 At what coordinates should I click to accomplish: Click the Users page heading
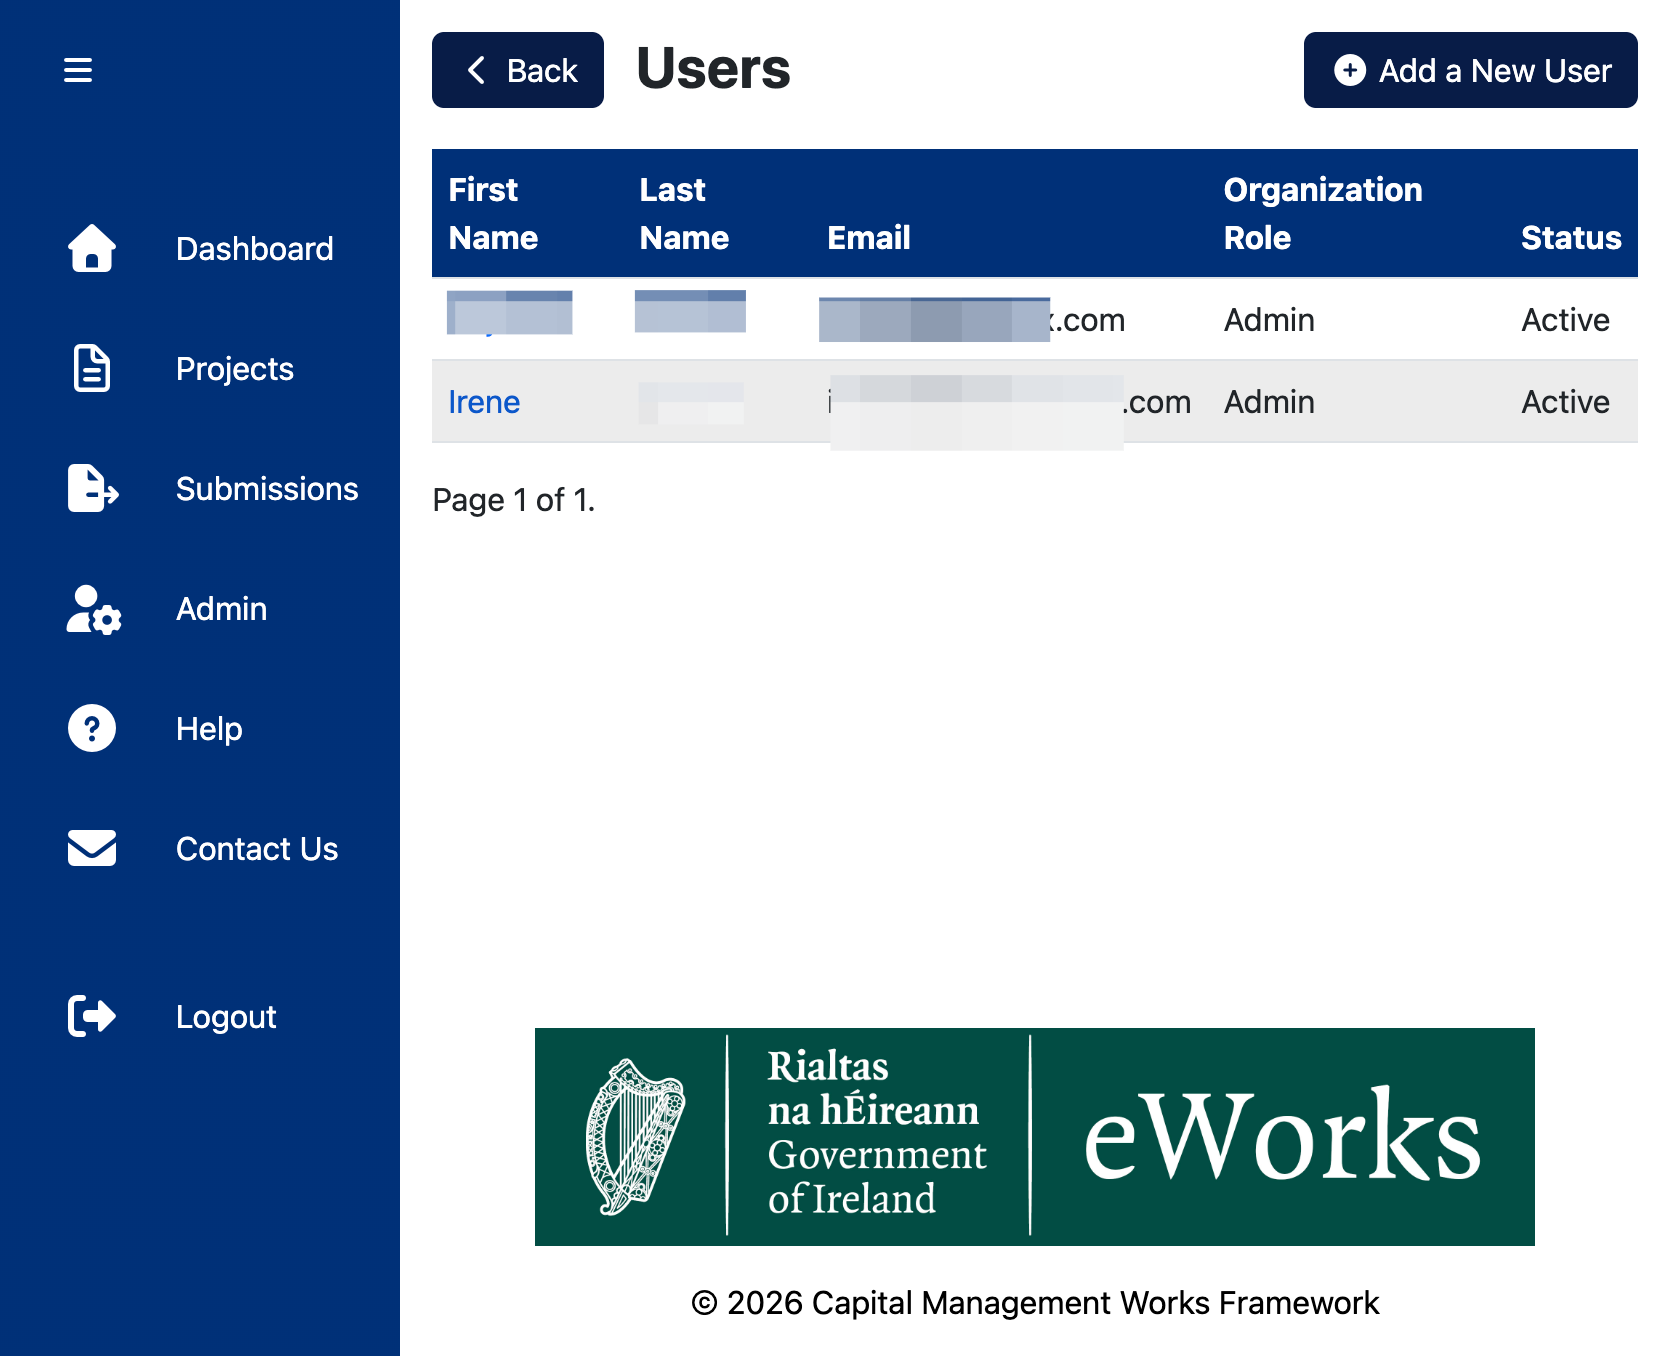(714, 69)
